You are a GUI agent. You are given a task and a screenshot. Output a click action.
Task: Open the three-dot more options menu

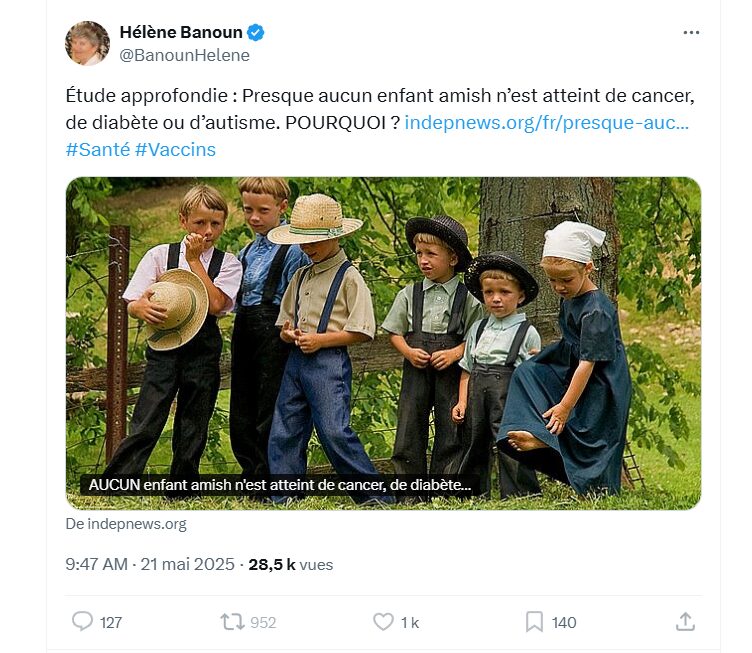[x=691, y=33]
